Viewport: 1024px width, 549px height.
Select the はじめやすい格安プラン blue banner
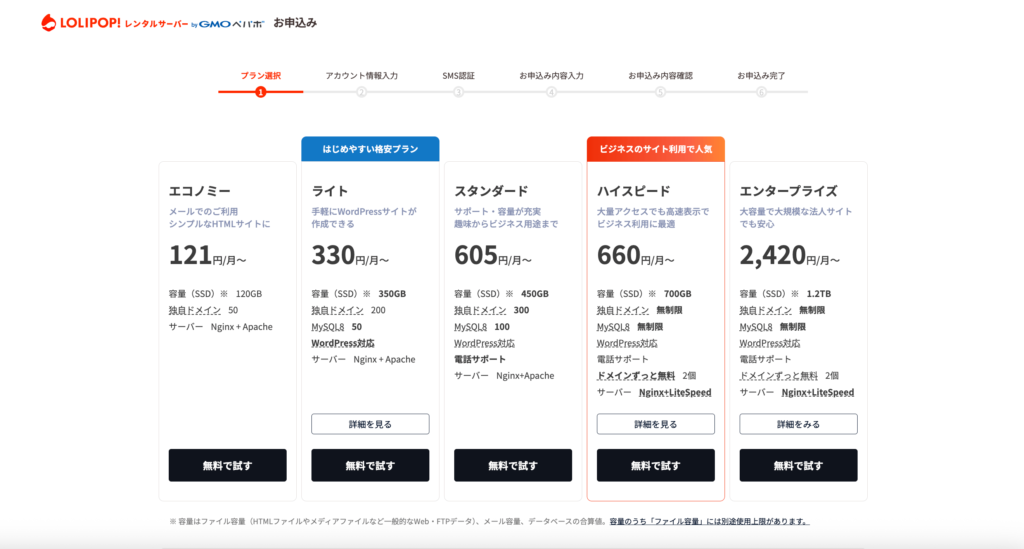coord(370,149)
